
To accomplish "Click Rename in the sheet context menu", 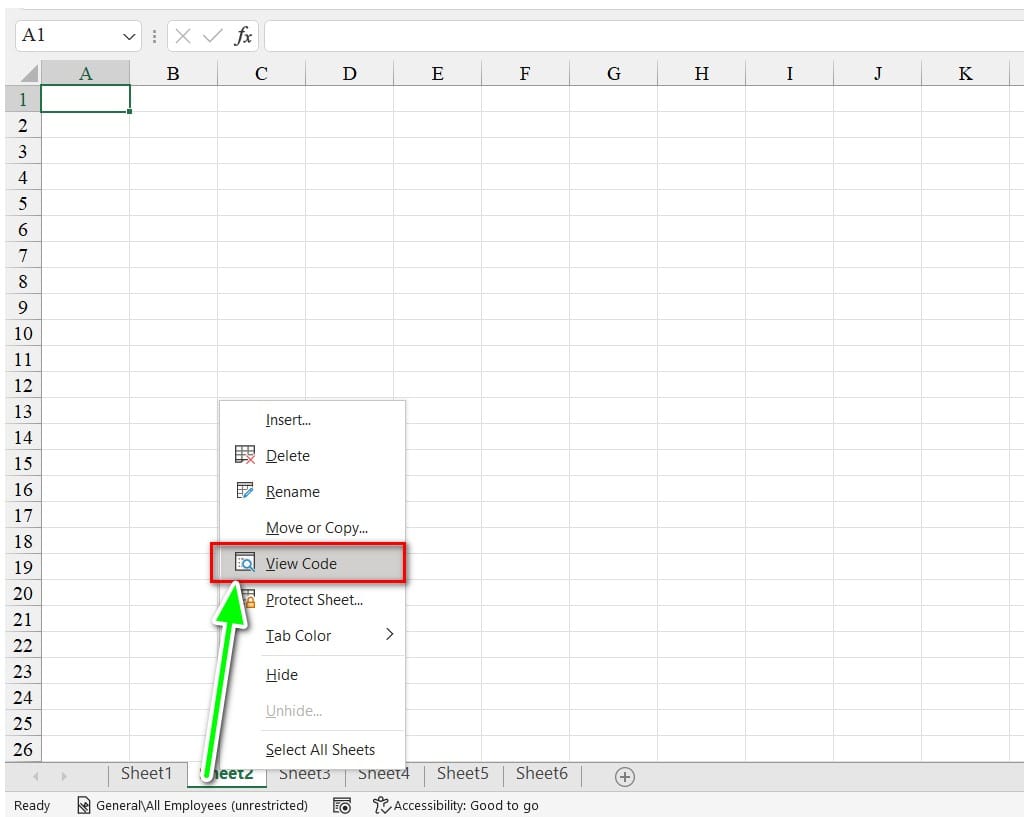I will (x=292, y=491).
